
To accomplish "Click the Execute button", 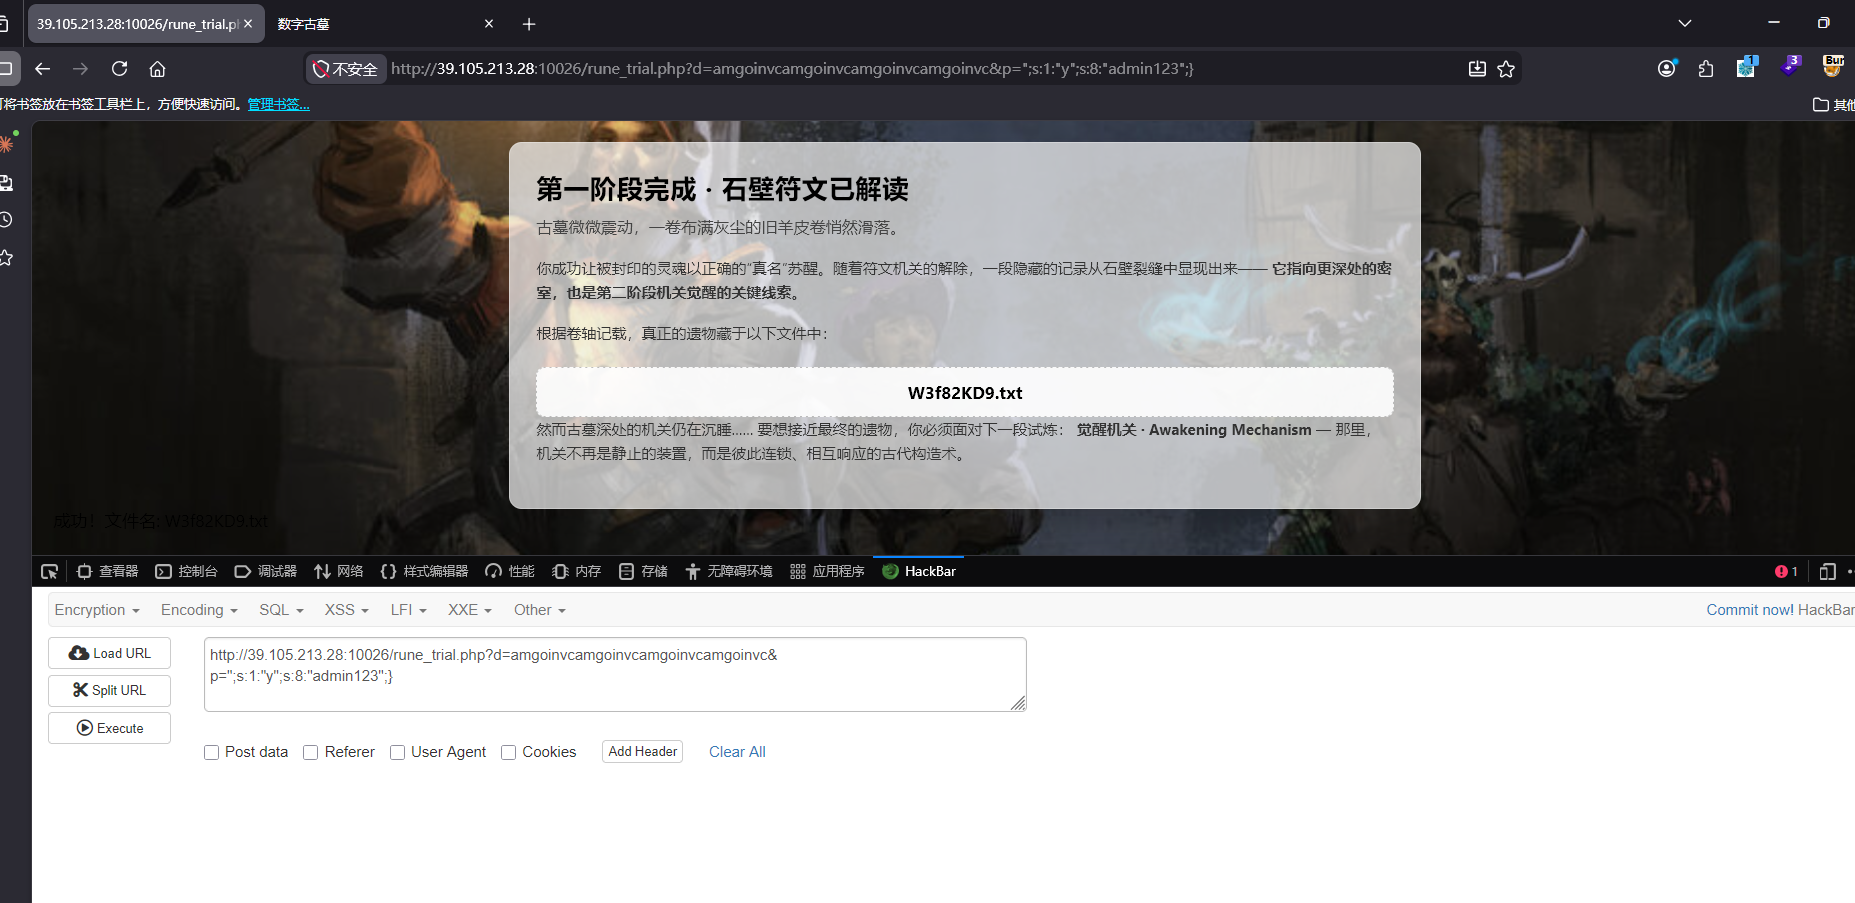I will [x=109, y=728].
